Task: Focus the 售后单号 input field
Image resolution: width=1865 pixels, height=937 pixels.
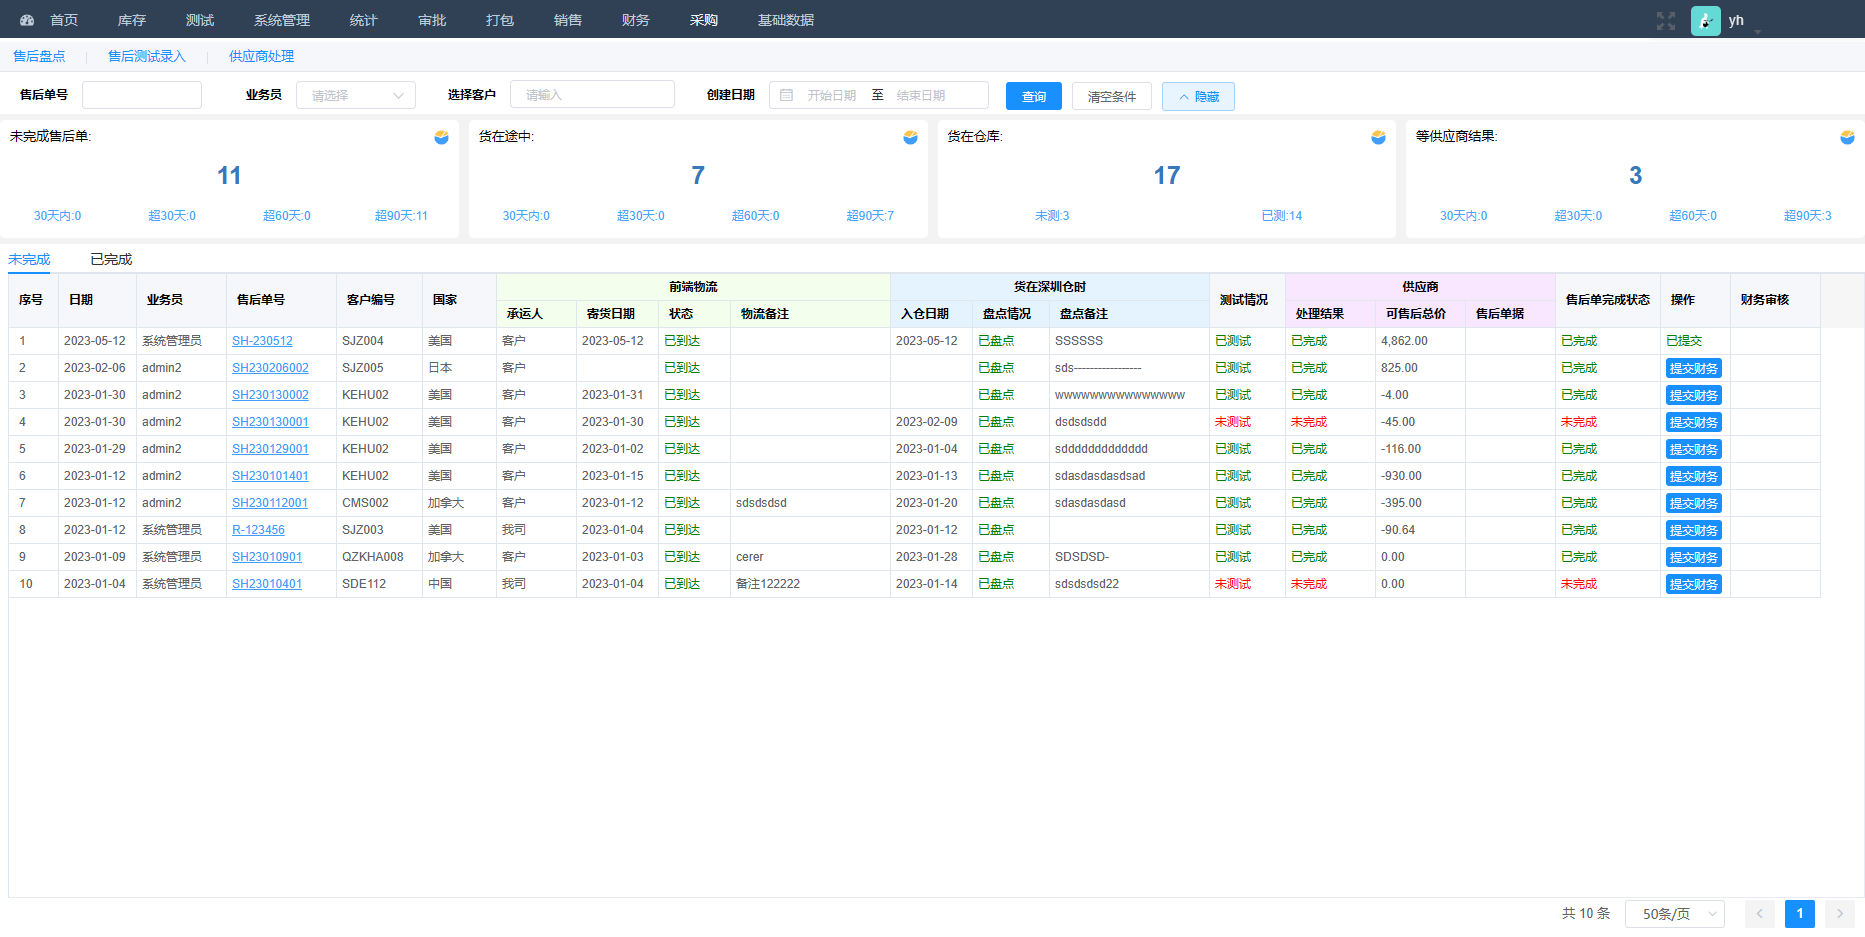Action: [142, 95]
